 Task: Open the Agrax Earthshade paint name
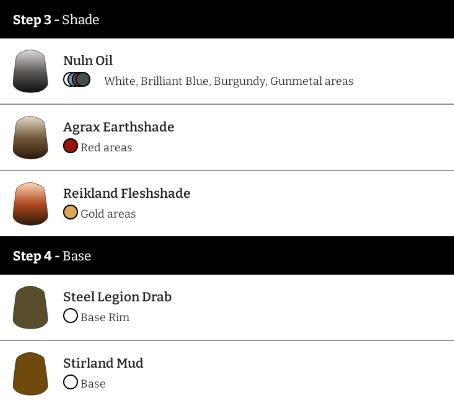point(119,127)
